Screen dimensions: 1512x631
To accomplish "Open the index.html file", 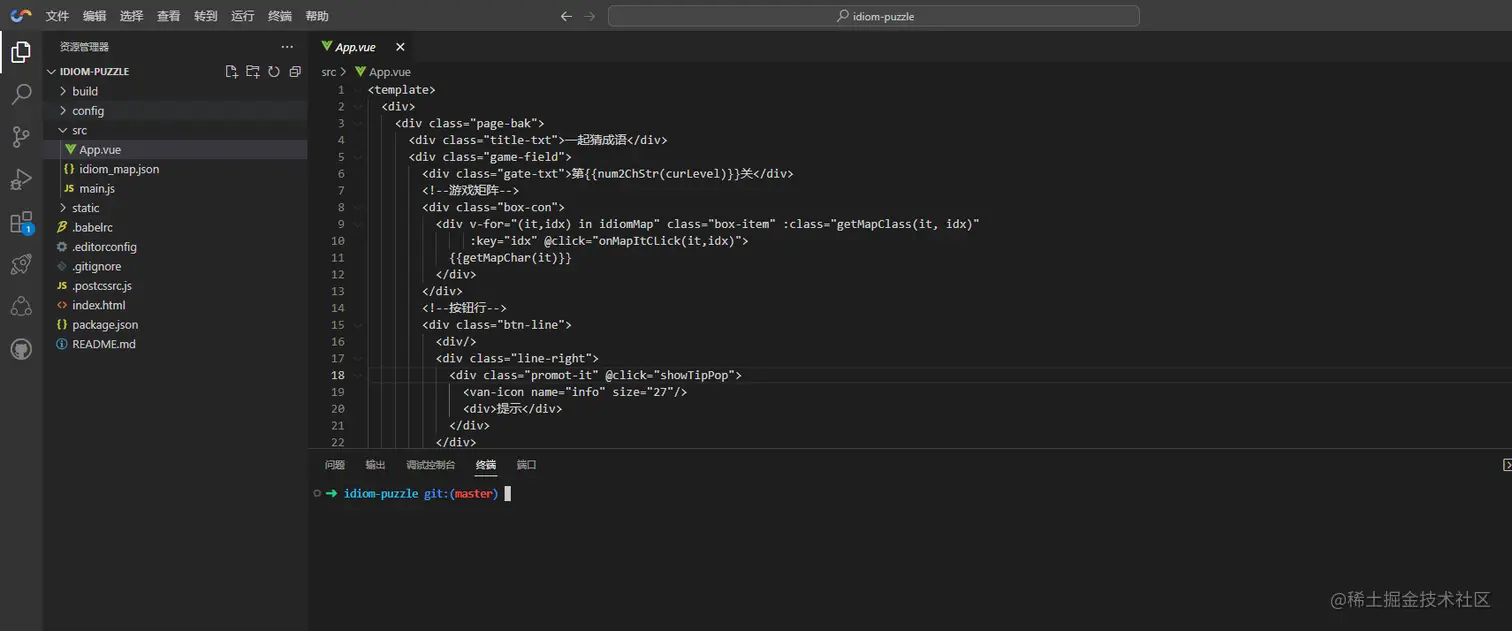I will [175, 305].
